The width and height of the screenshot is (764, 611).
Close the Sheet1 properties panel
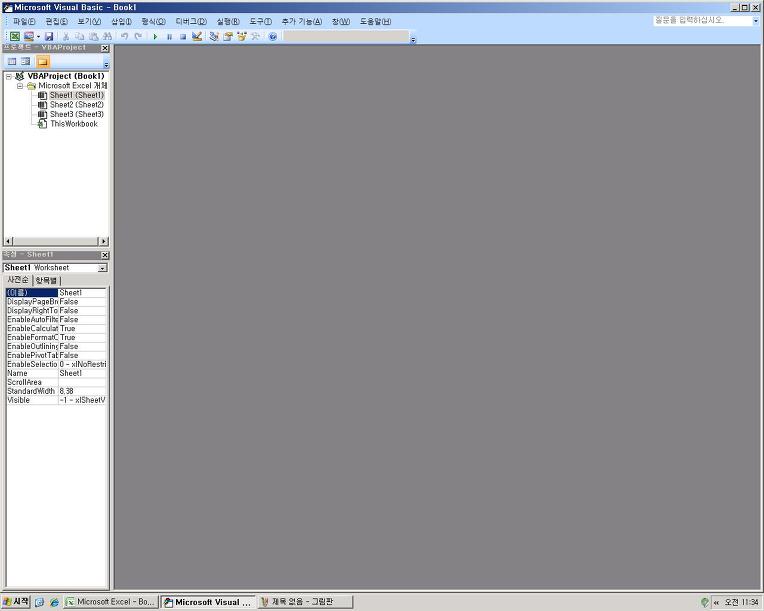(x=105, y=255)
